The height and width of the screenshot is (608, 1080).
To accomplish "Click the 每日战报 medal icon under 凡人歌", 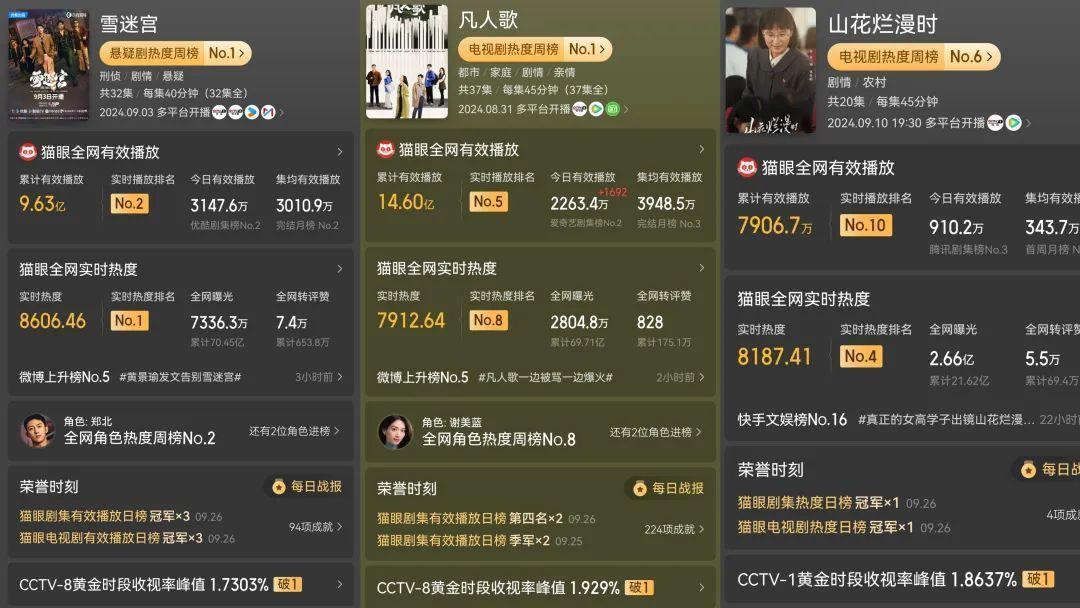I will point(640,488).
